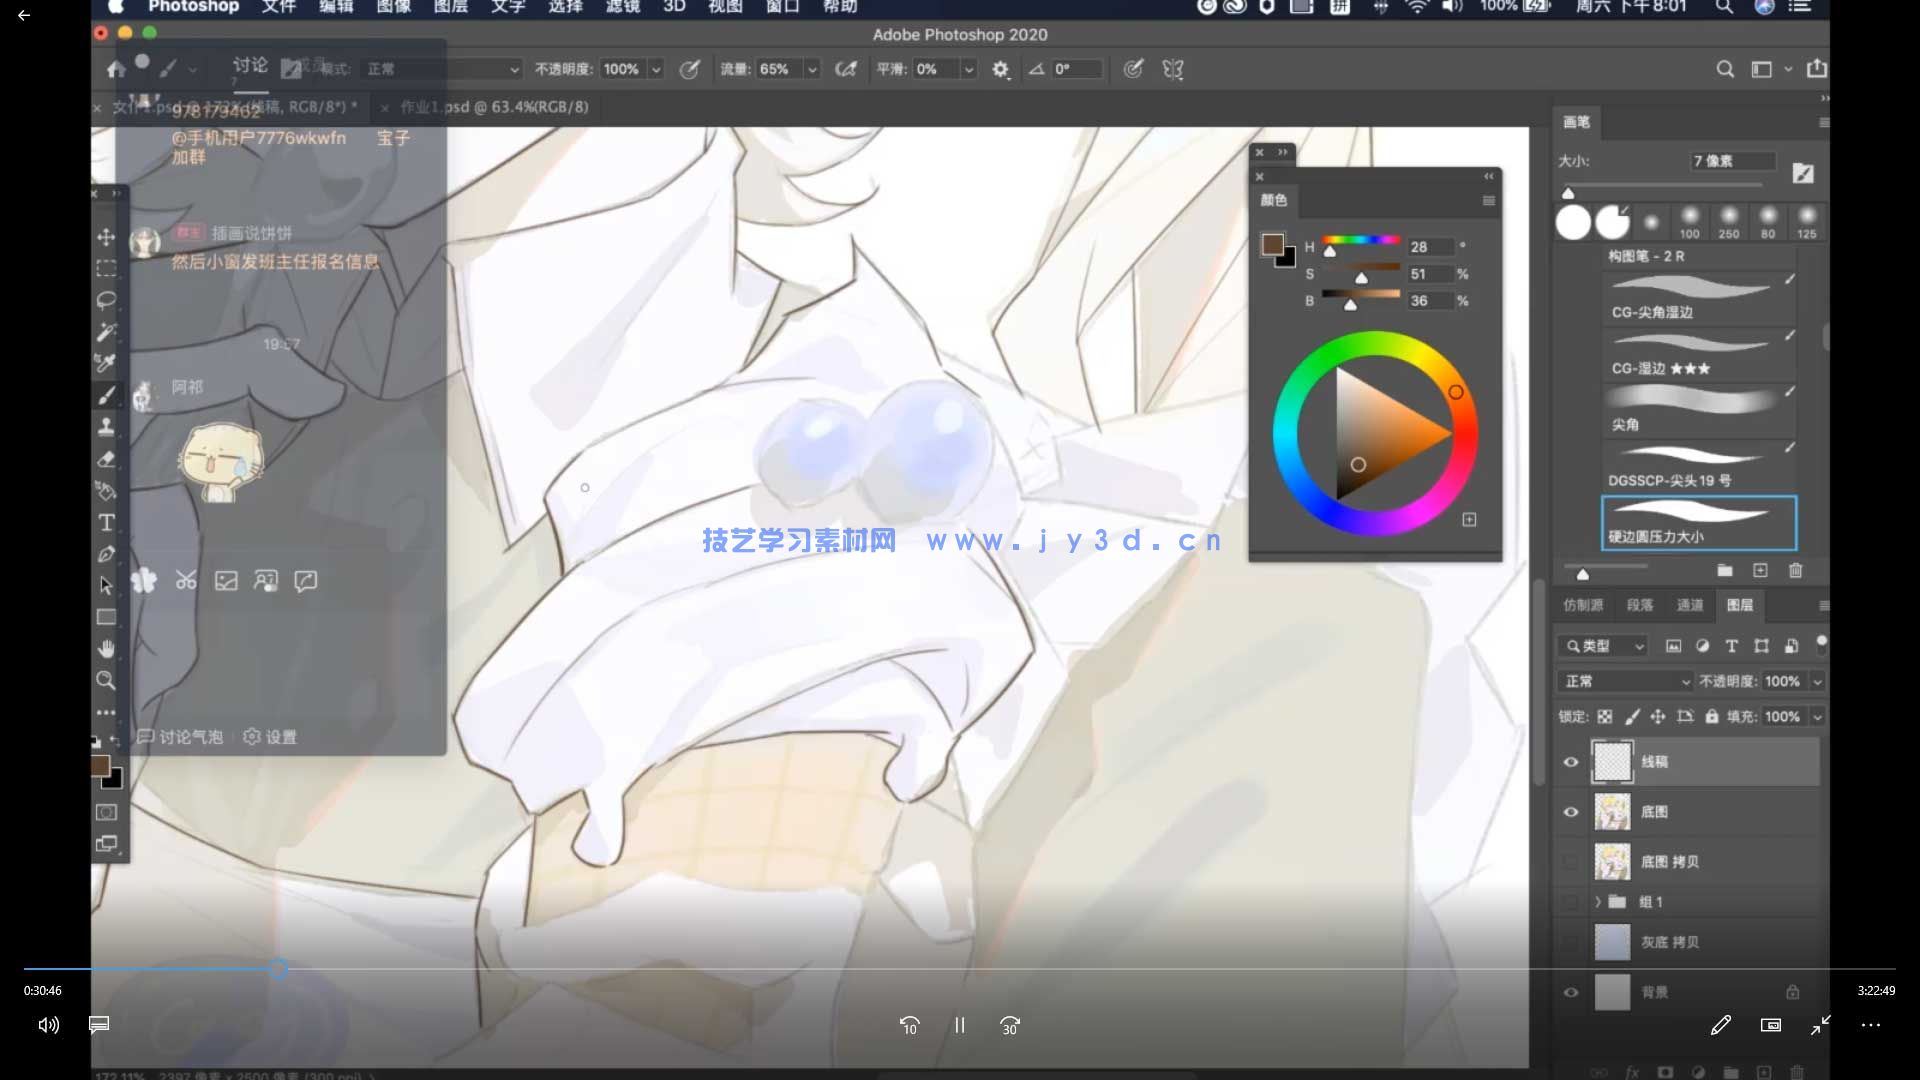
Task: Pick a color on the color wheel
Action: coord(1456,393)
